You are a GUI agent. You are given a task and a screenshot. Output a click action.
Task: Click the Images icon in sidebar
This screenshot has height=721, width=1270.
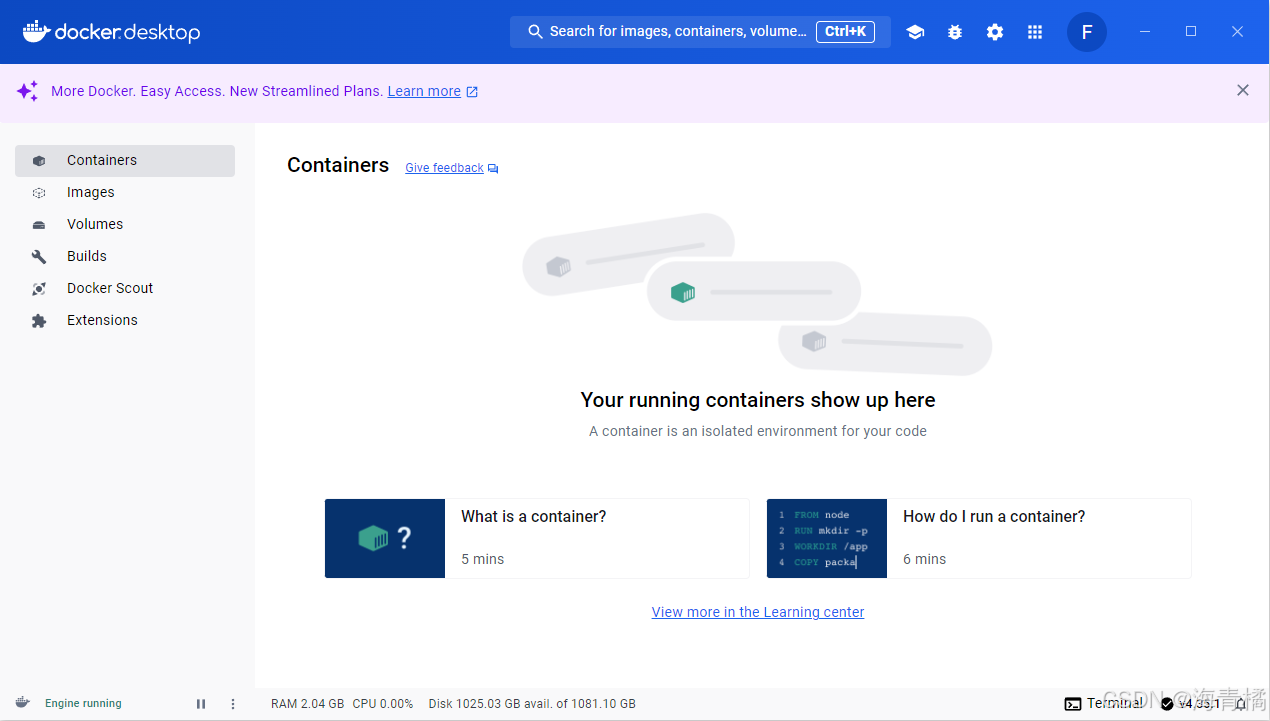[x=39, y=193]
